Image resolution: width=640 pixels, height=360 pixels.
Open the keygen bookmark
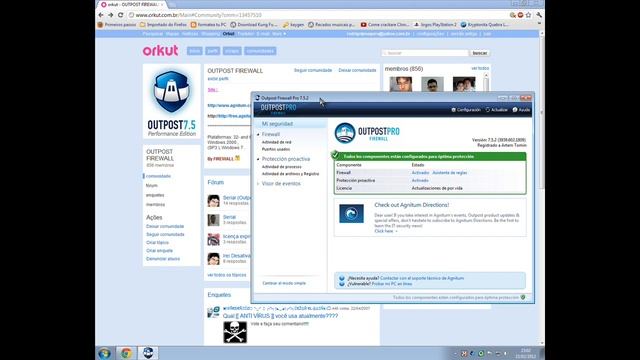pos(293,24)
